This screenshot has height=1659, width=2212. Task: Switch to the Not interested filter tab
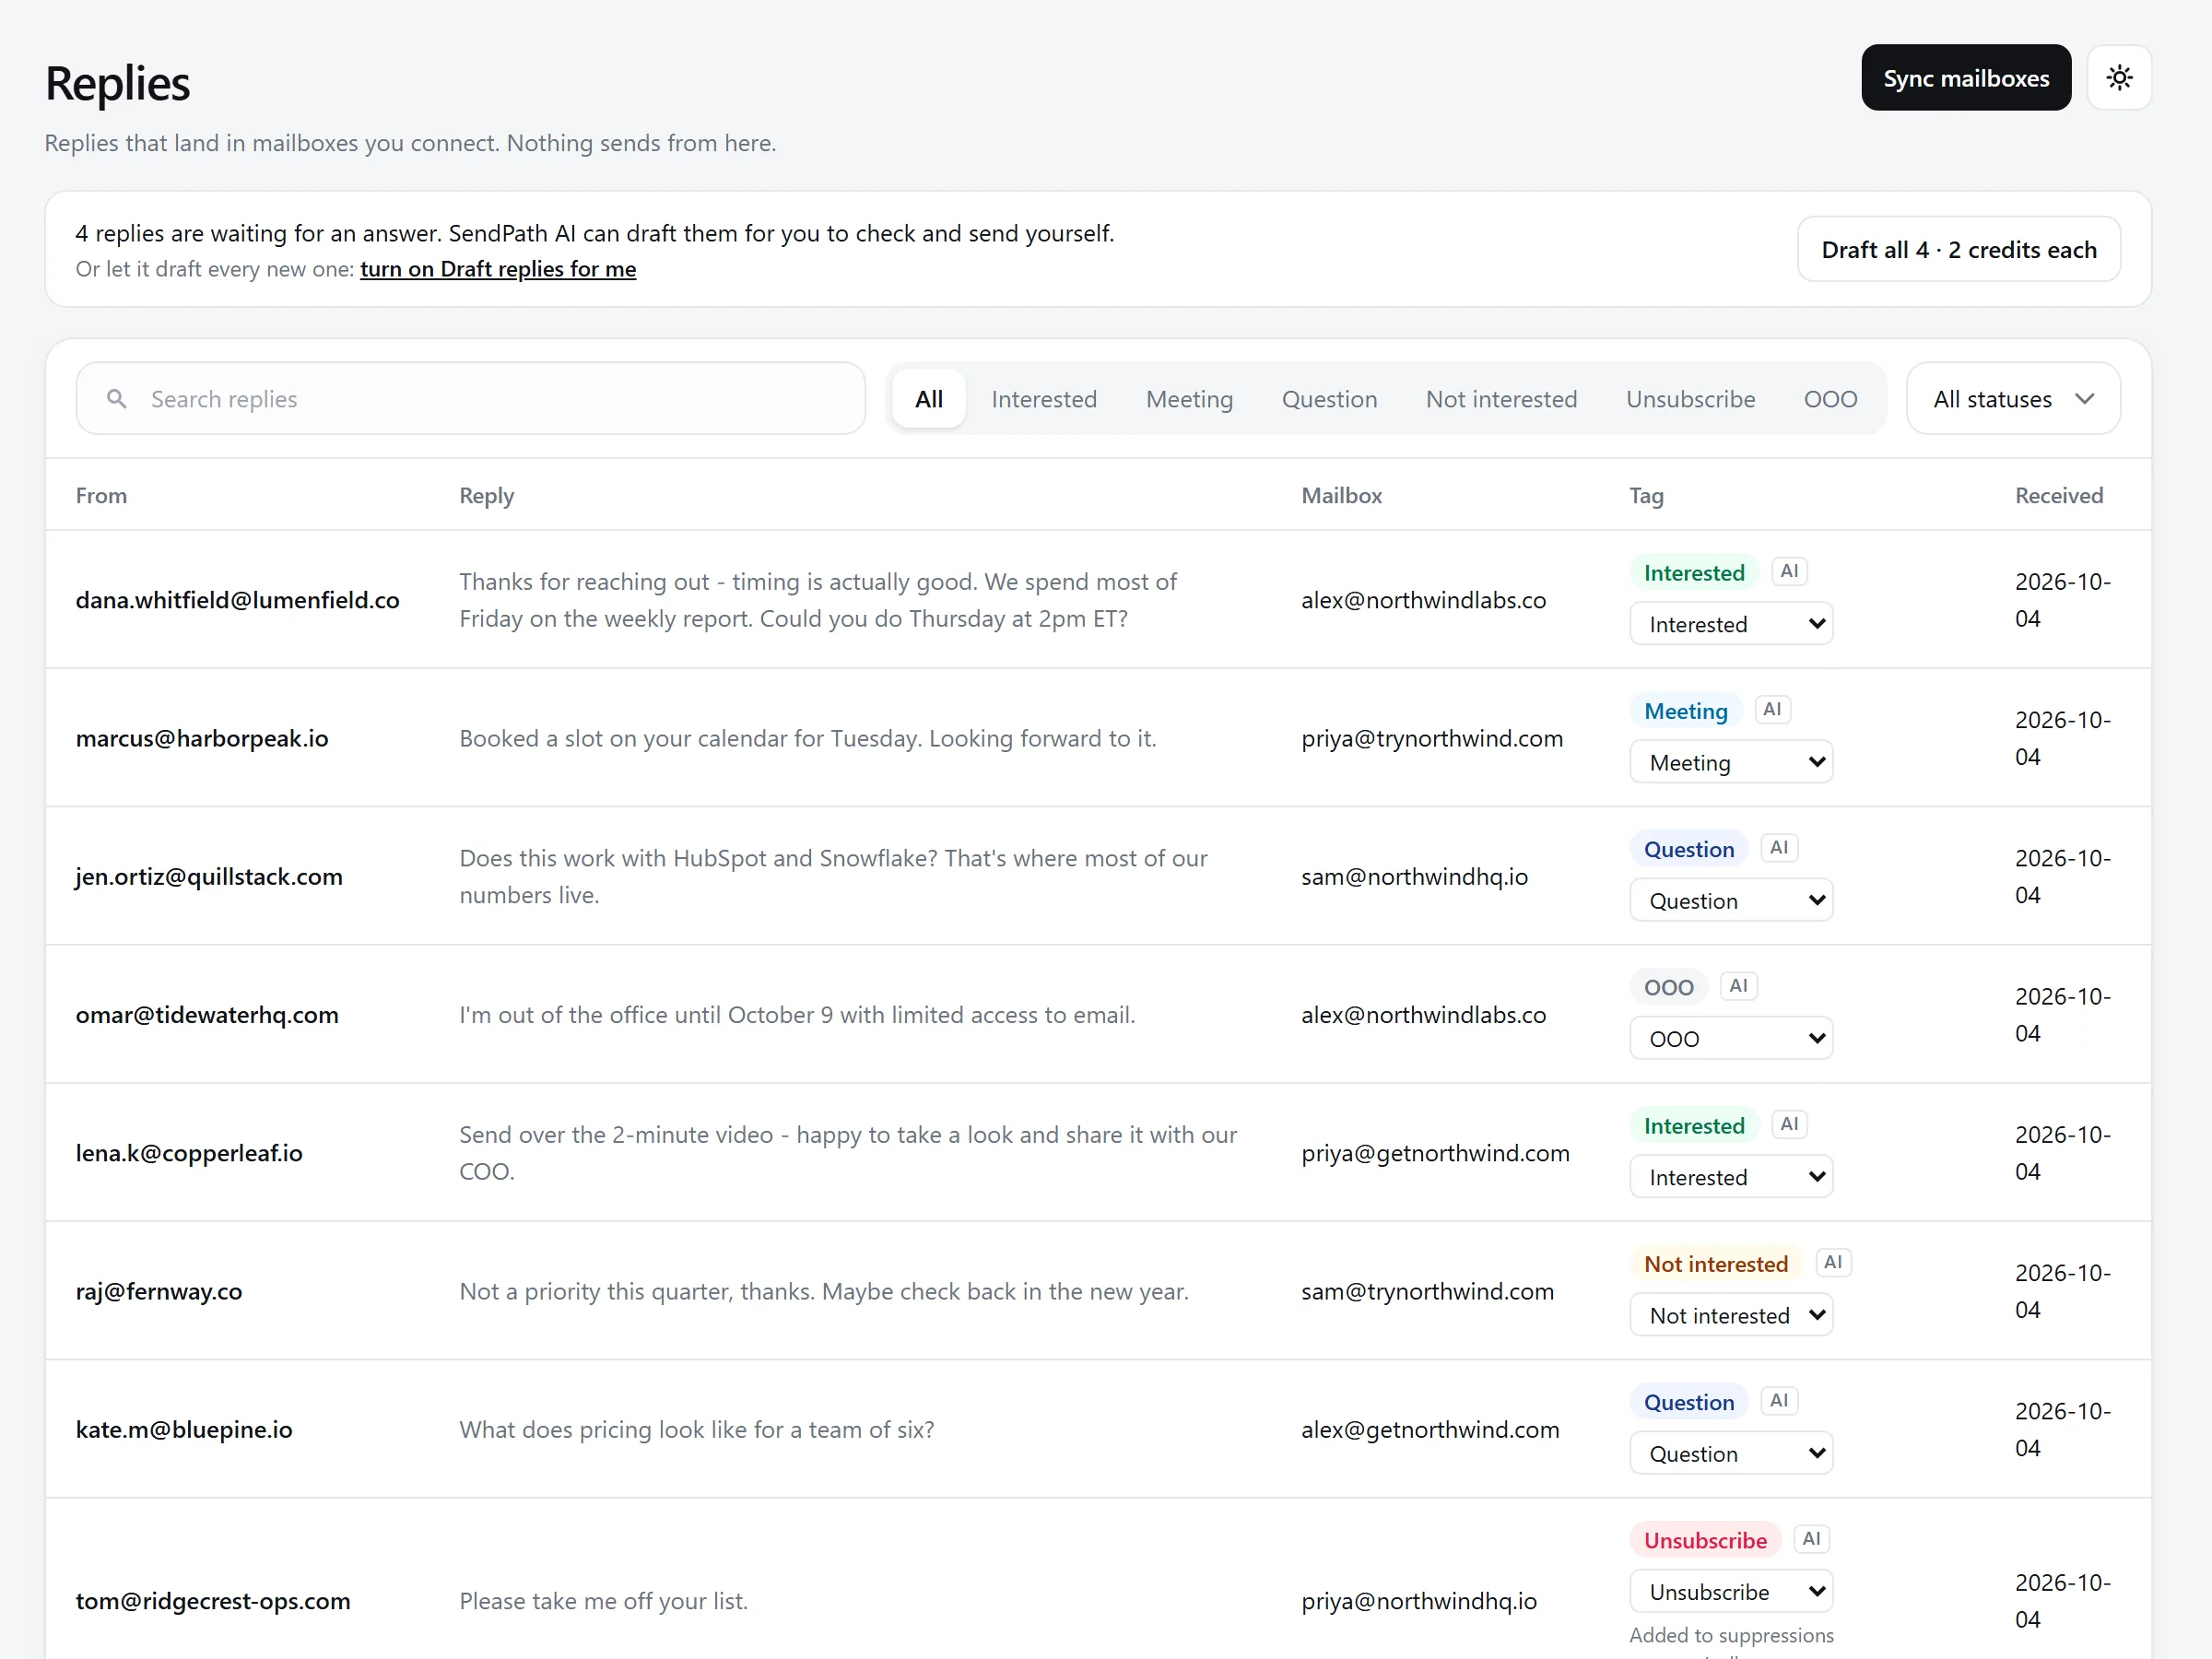1501,399
